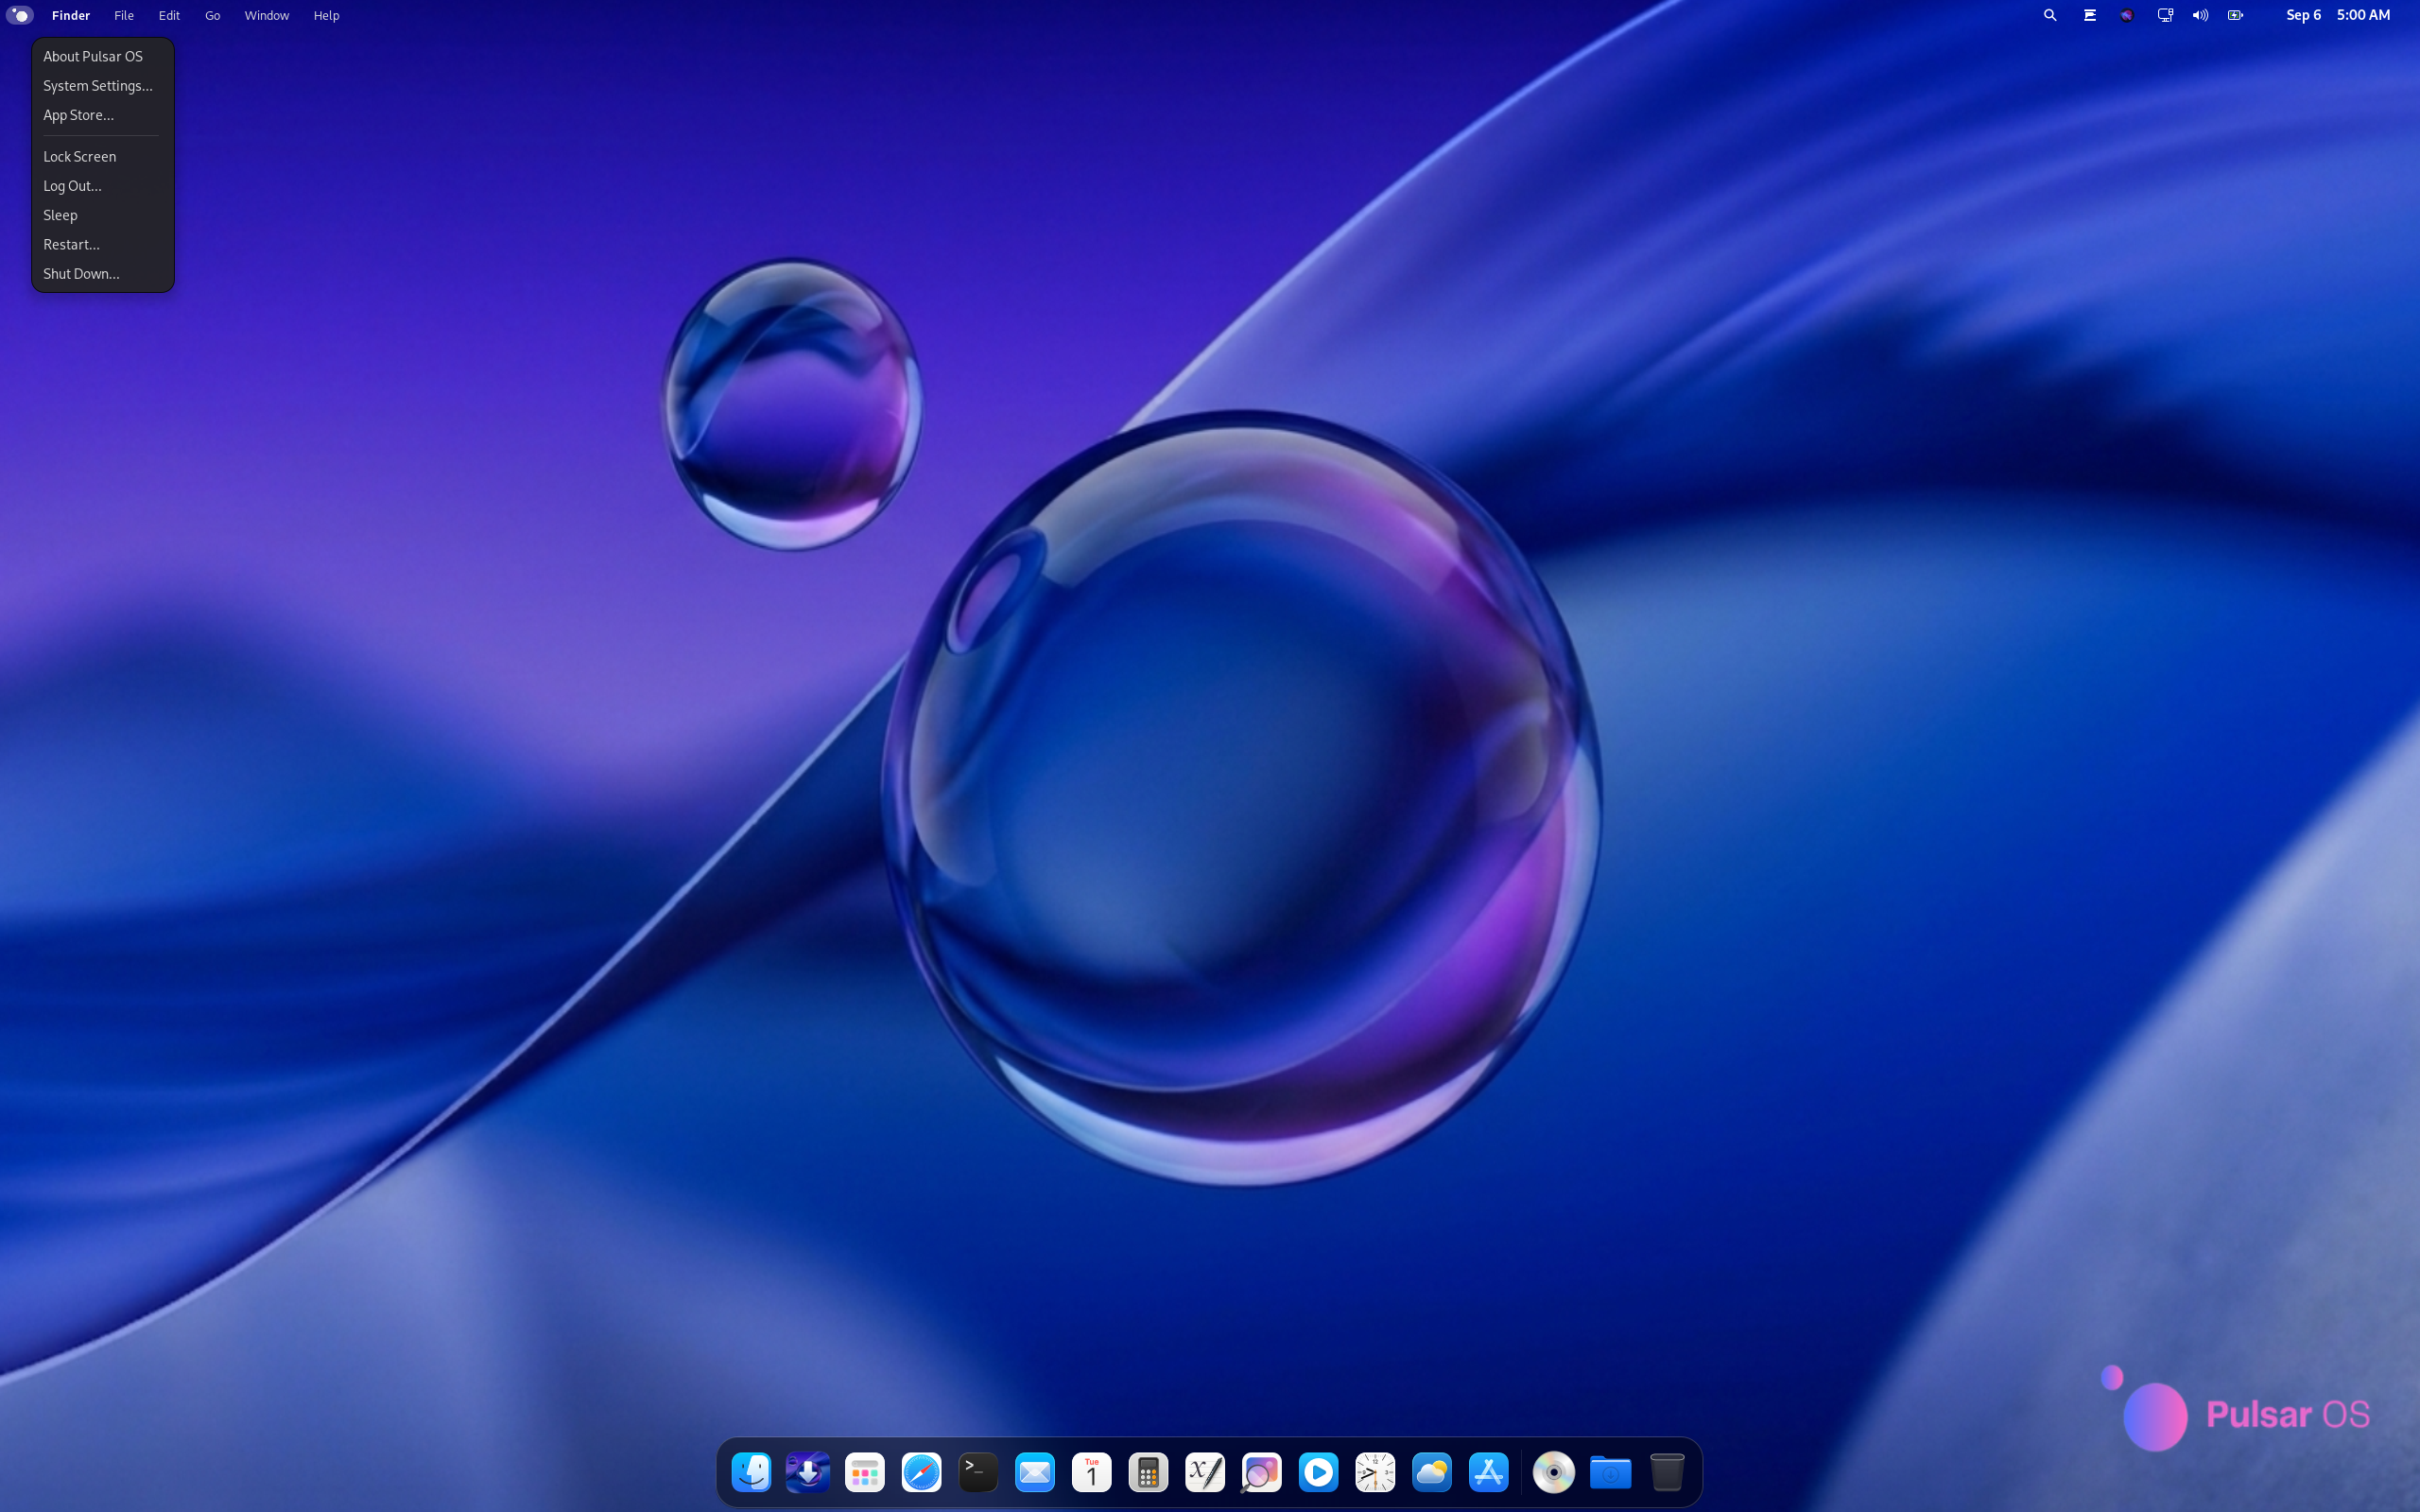The height and width of the screenshot is (1512, 2420).
Task: Launch the Safari compass browser icon
Action: point(921,1472)
